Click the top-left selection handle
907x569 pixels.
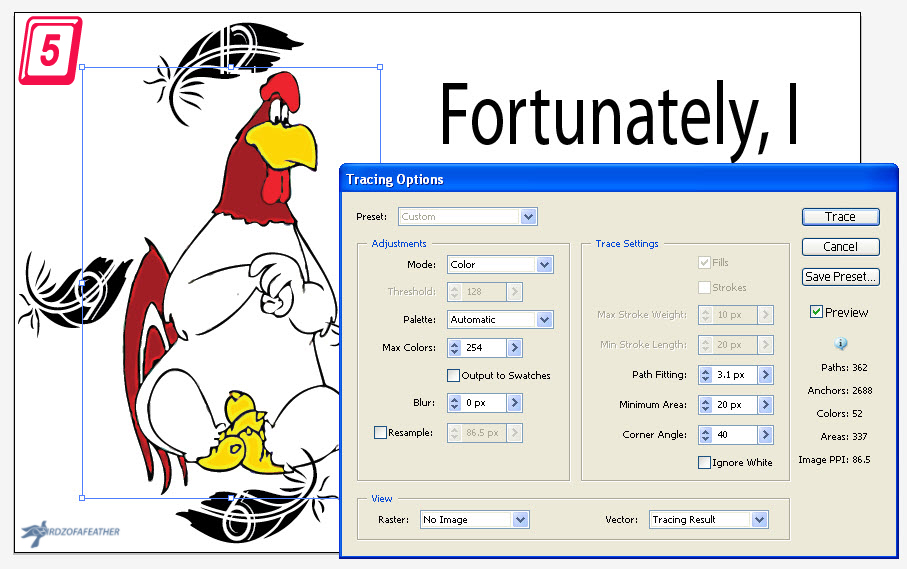pos(82,67)
